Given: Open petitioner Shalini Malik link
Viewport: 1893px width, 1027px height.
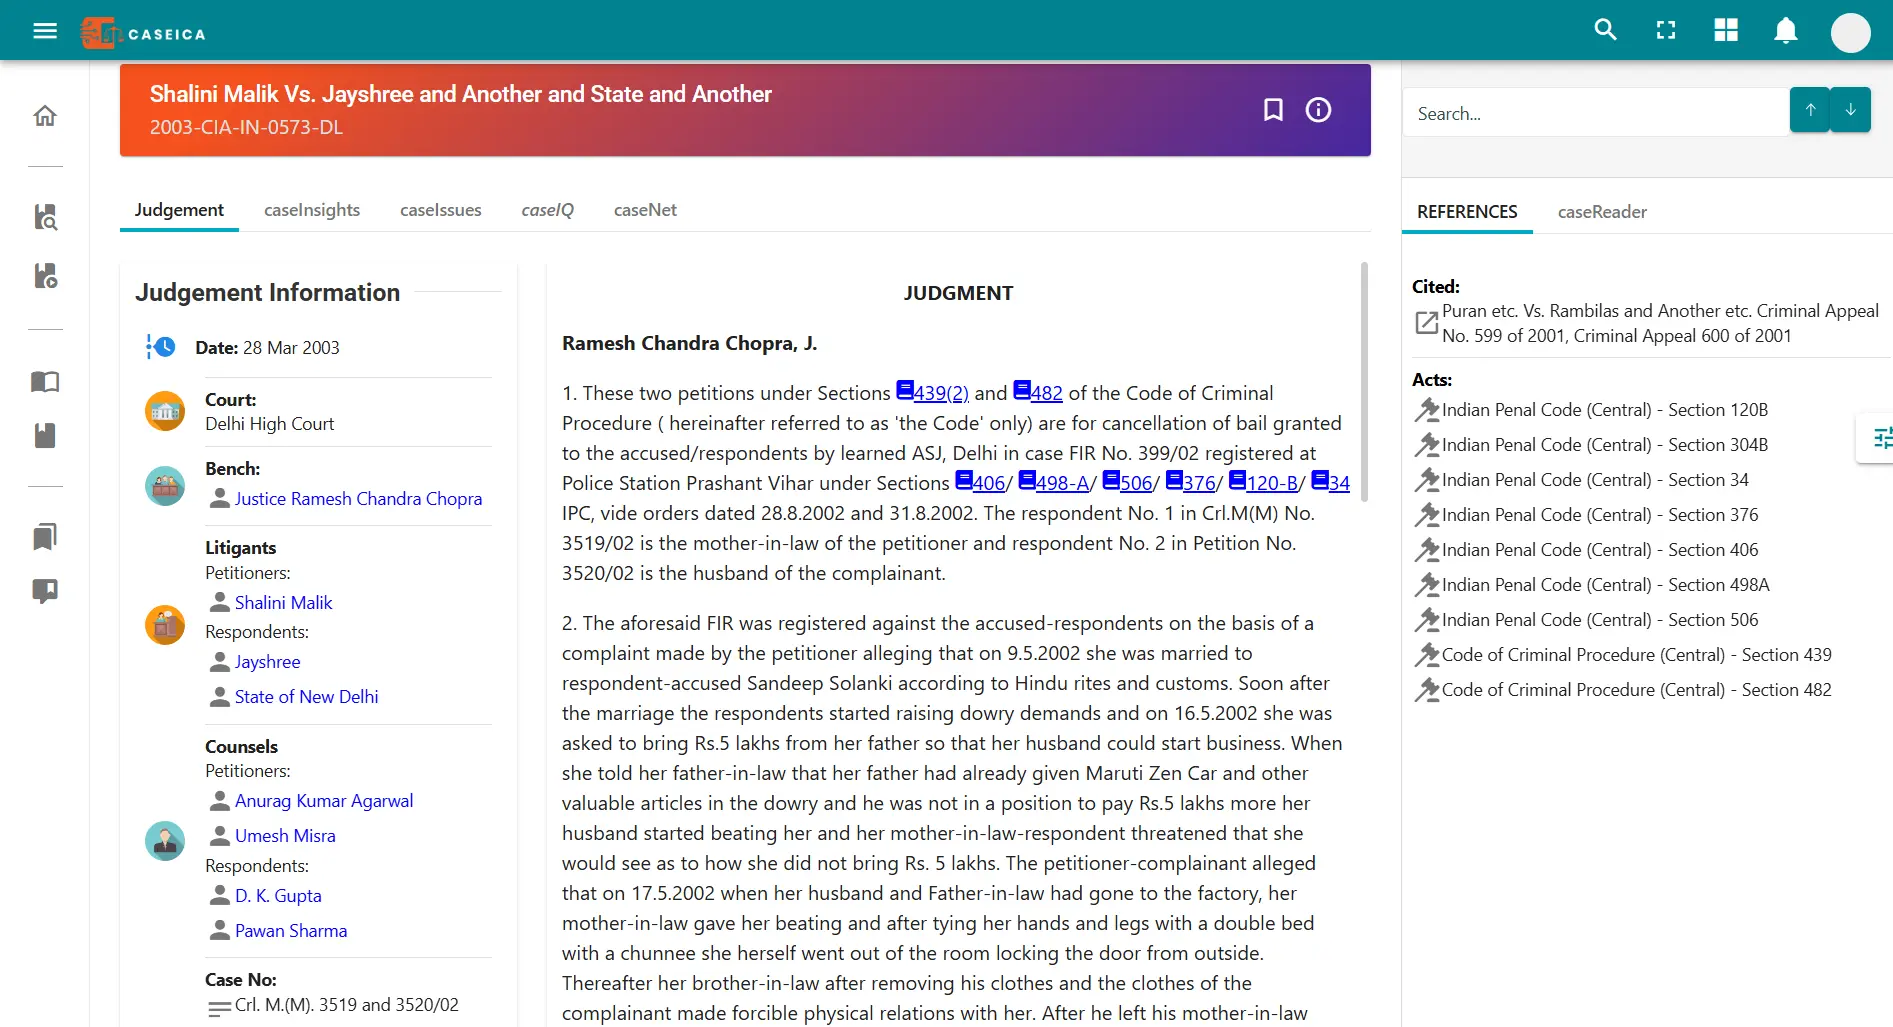Looking at the screenshot, I should [x=283, y=602].
